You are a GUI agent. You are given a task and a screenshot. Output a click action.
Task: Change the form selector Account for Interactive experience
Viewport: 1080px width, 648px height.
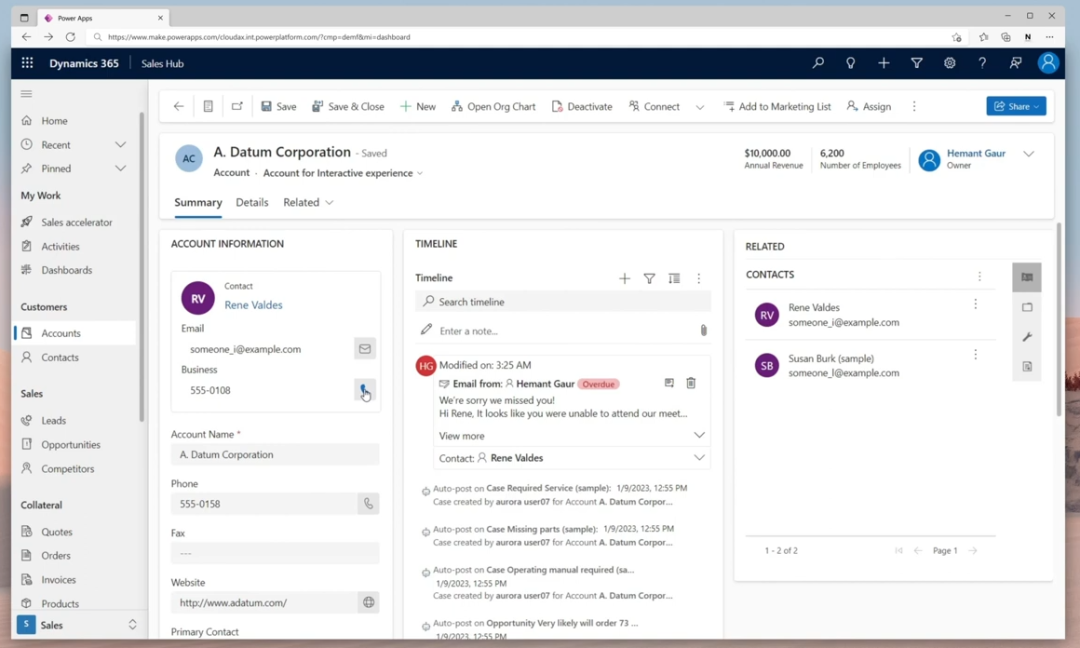click(x=342, y=173)
